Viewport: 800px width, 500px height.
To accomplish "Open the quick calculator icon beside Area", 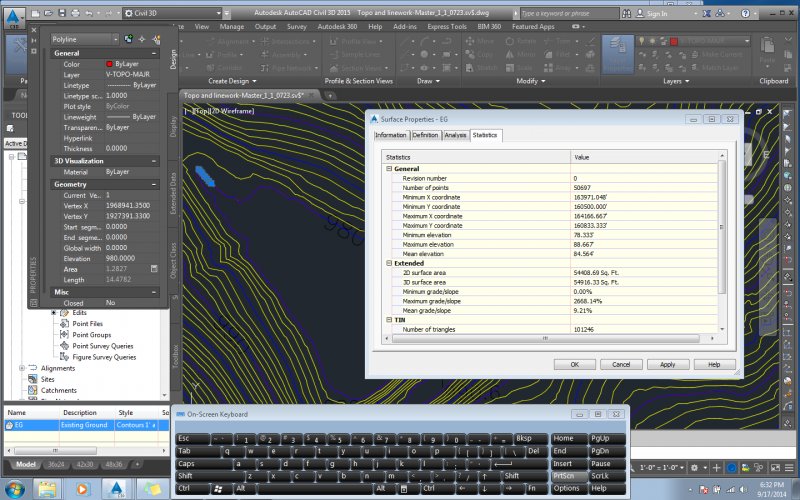I will (x=154, y=269).
